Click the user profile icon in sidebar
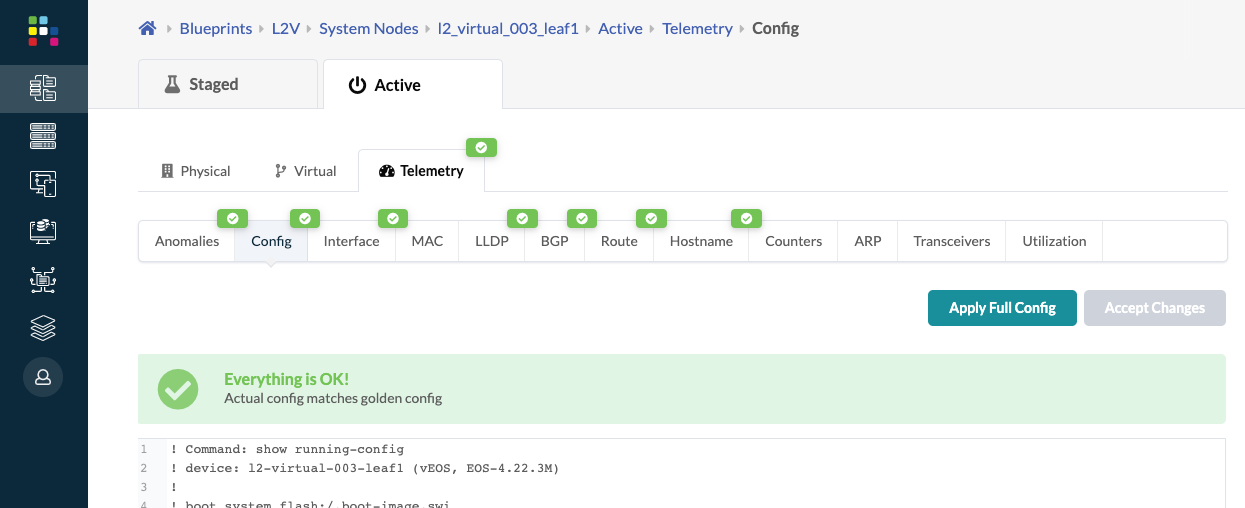The height and width of the screenshot is (508, 1245). click(x=43, y=377)
